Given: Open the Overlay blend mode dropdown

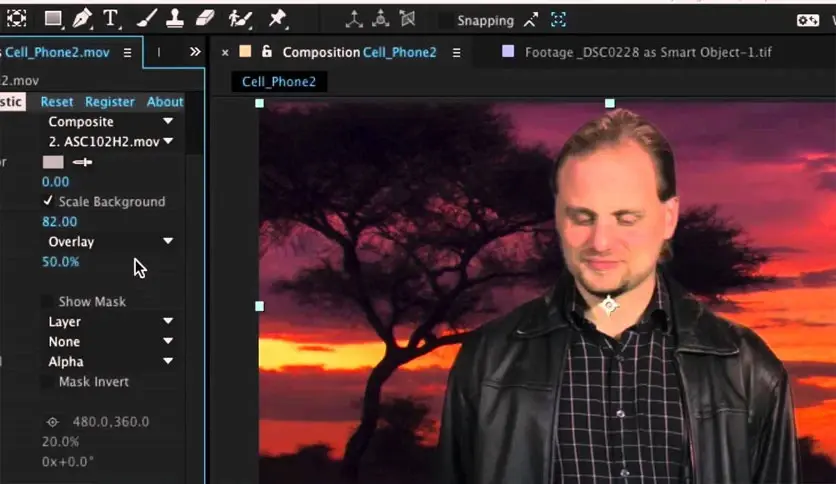Looking at the screenshot, I should tap(110, 241).
